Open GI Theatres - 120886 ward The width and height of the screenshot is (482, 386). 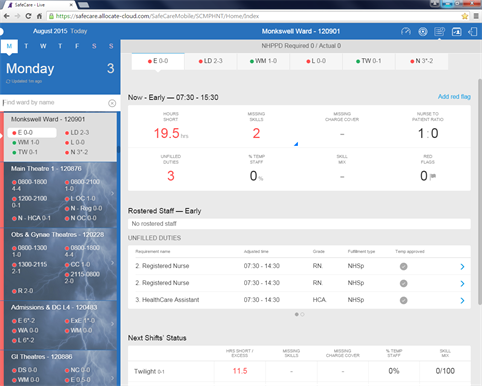(41, 357)
